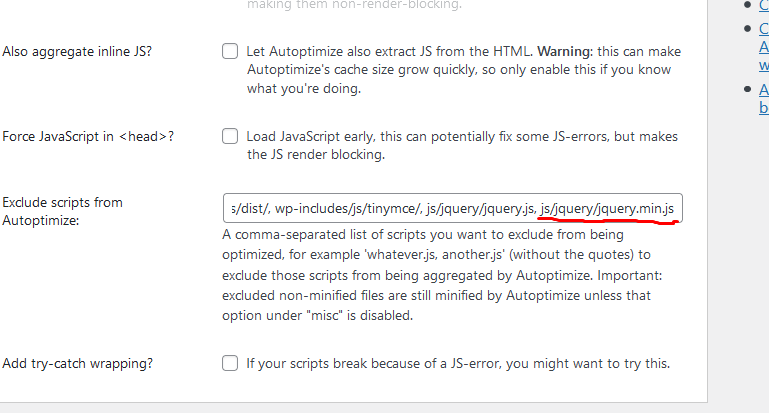This screenshot has width=769, height=413.
Task: Place cursor on wp-includes/js/tinymce/ entry
Action: click(348, 209)
